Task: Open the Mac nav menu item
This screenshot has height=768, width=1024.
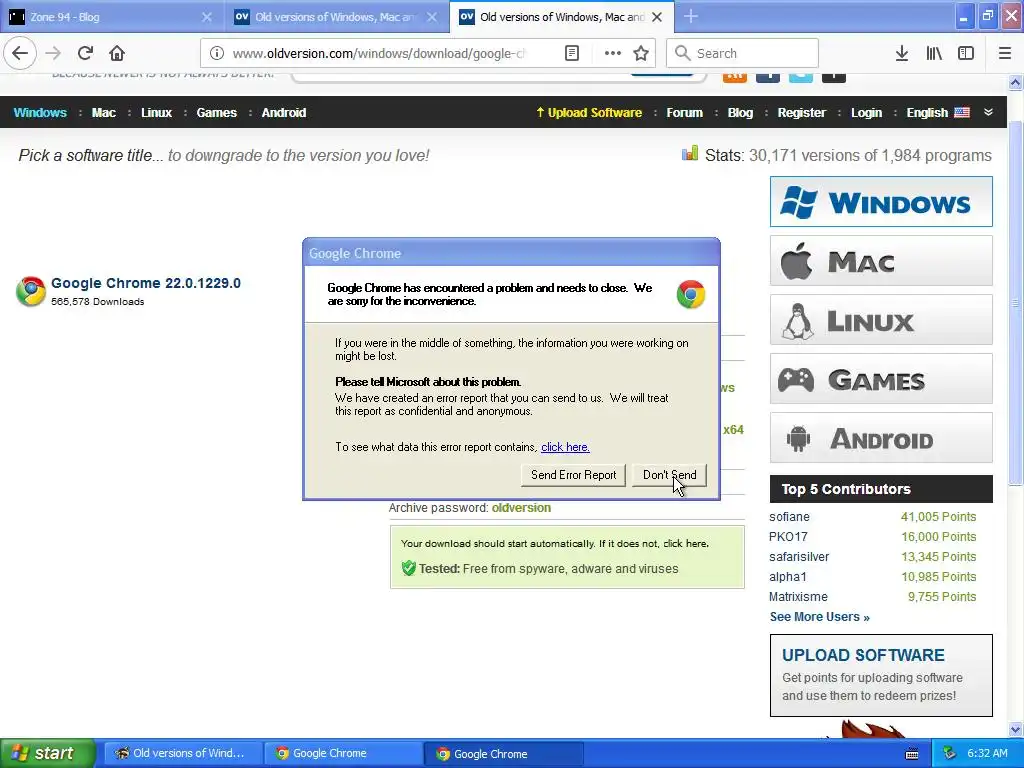Action: click(104, 112)
